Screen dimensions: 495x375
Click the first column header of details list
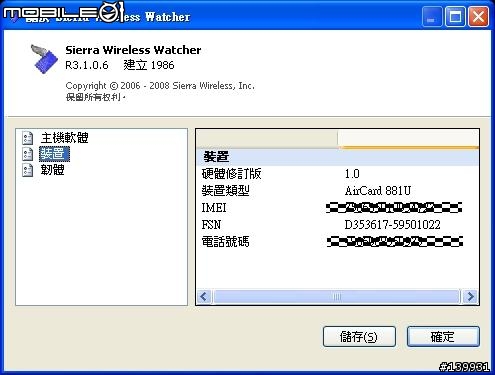[267, 138]
